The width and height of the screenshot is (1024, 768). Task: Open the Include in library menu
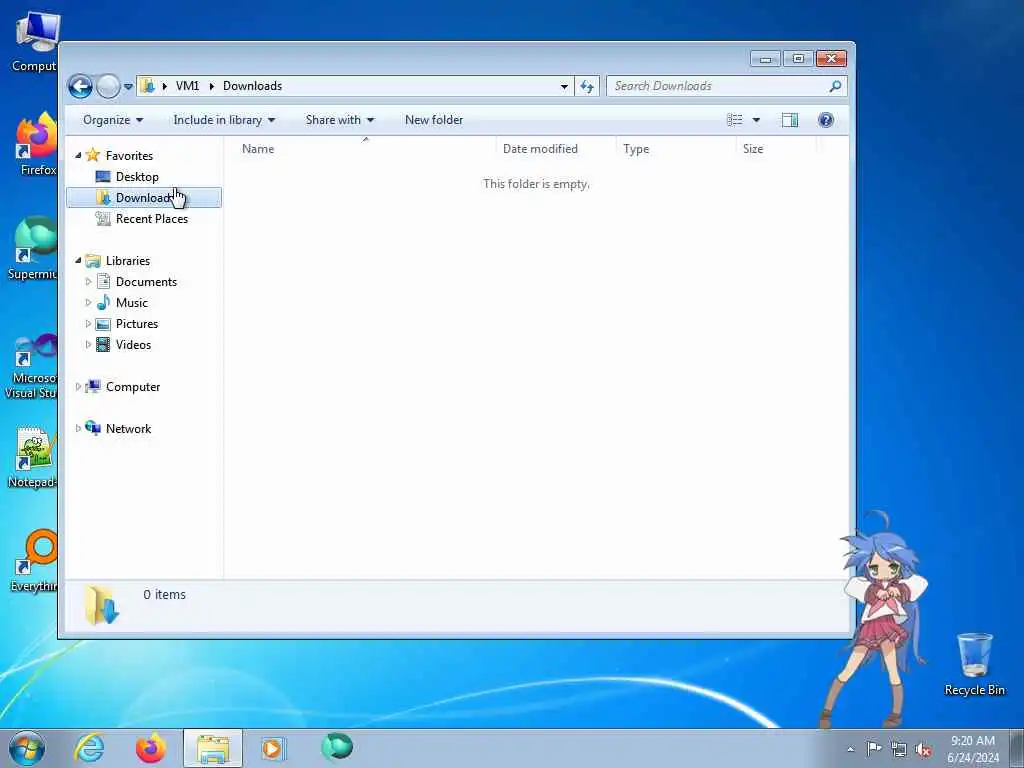point(224,120)
